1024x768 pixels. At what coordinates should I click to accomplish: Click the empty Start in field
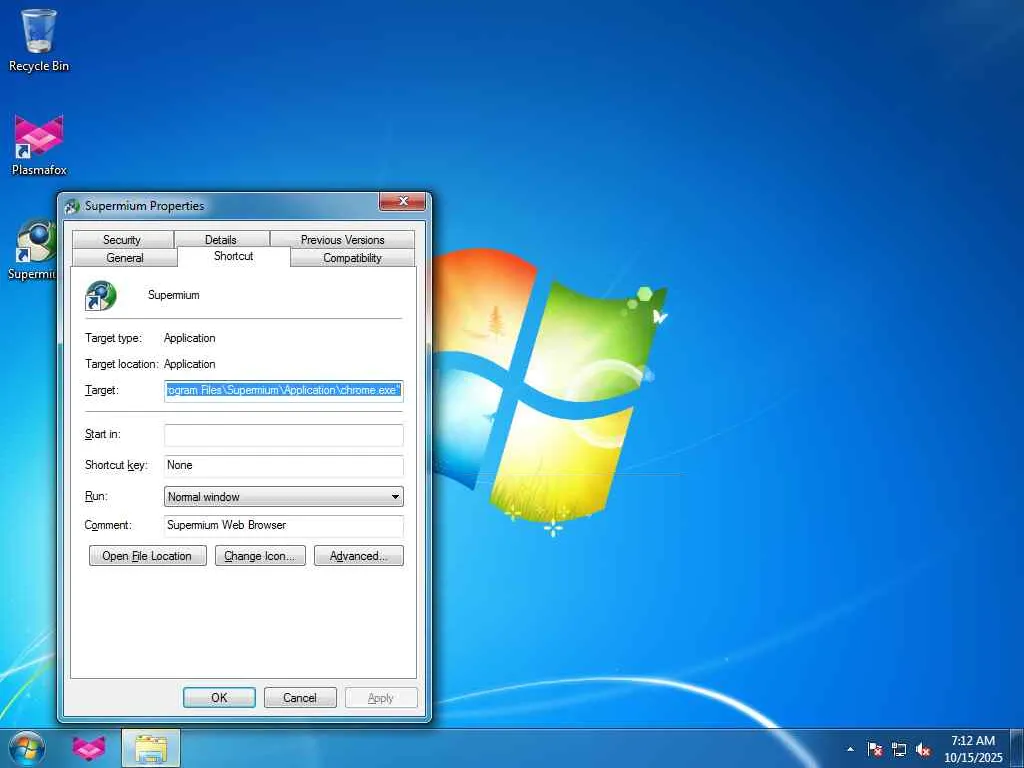point(283,435)
